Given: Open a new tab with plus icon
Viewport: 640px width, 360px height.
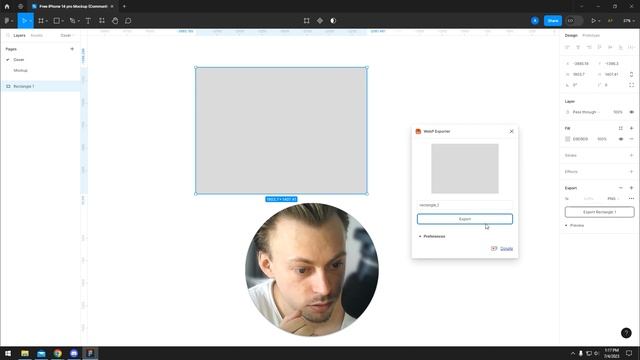Looking at the screenshot, I should 124,6.
